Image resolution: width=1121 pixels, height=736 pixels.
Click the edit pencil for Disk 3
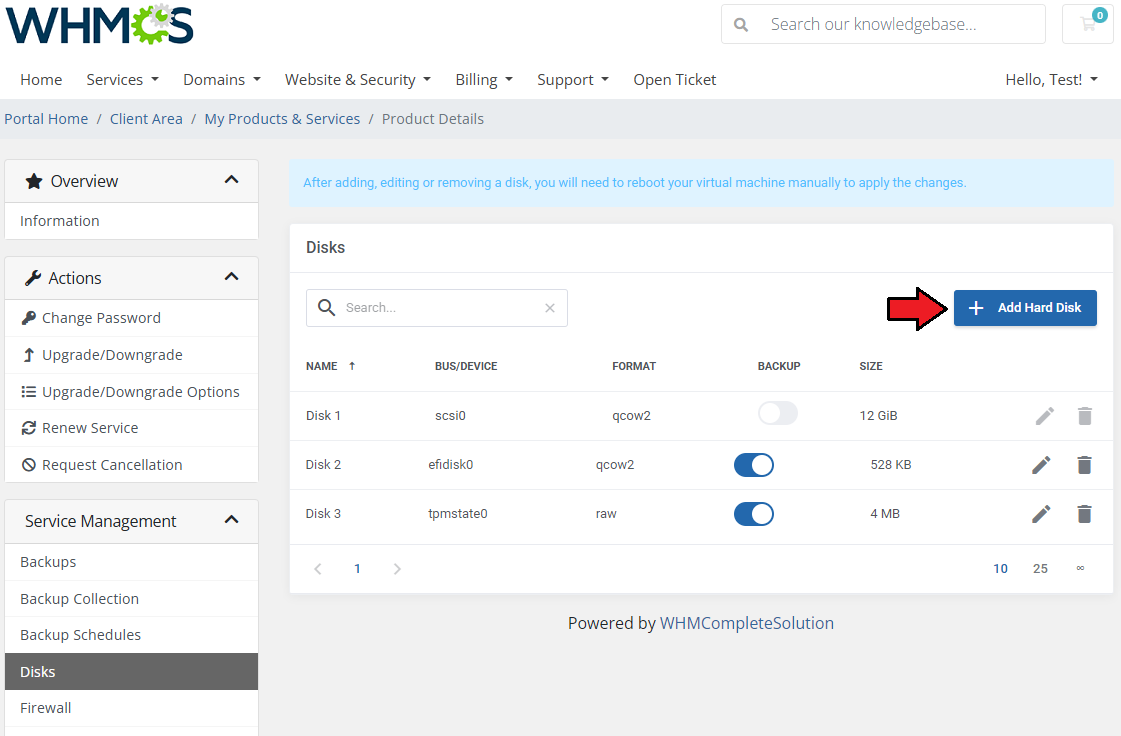click(x=1041, y=514)
